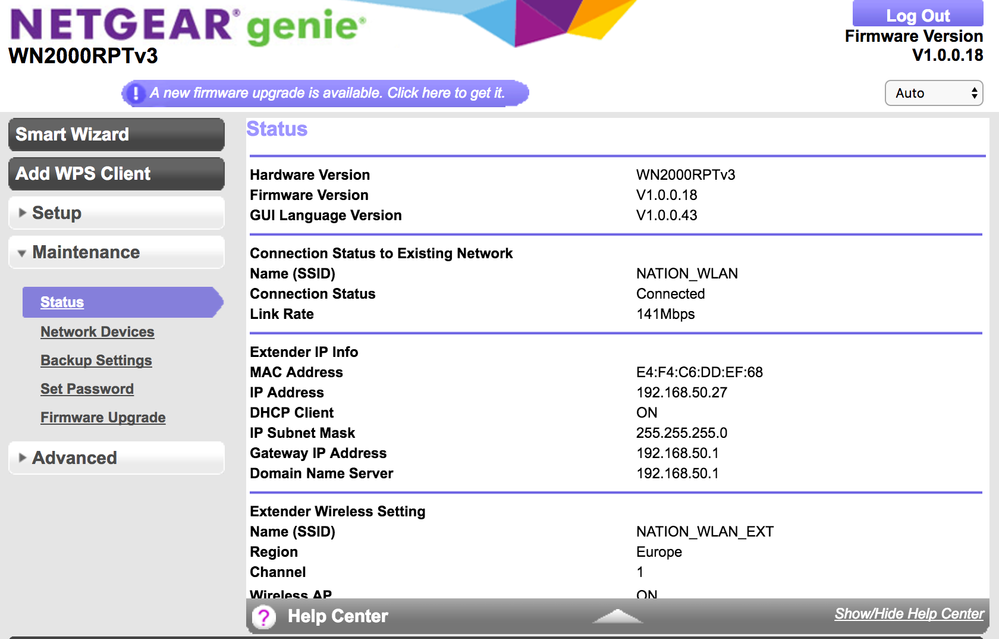Click Show/Hide Help Center link
The height and width of the screenshot is (639, 999).
[909, 614]
